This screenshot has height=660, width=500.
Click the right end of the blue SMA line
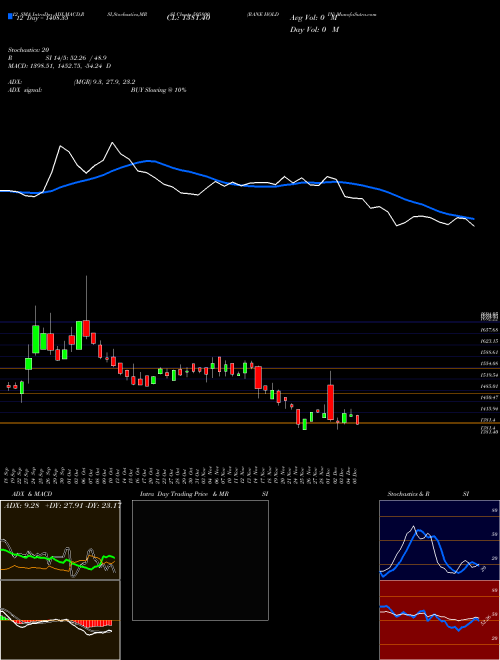[473, 218]
